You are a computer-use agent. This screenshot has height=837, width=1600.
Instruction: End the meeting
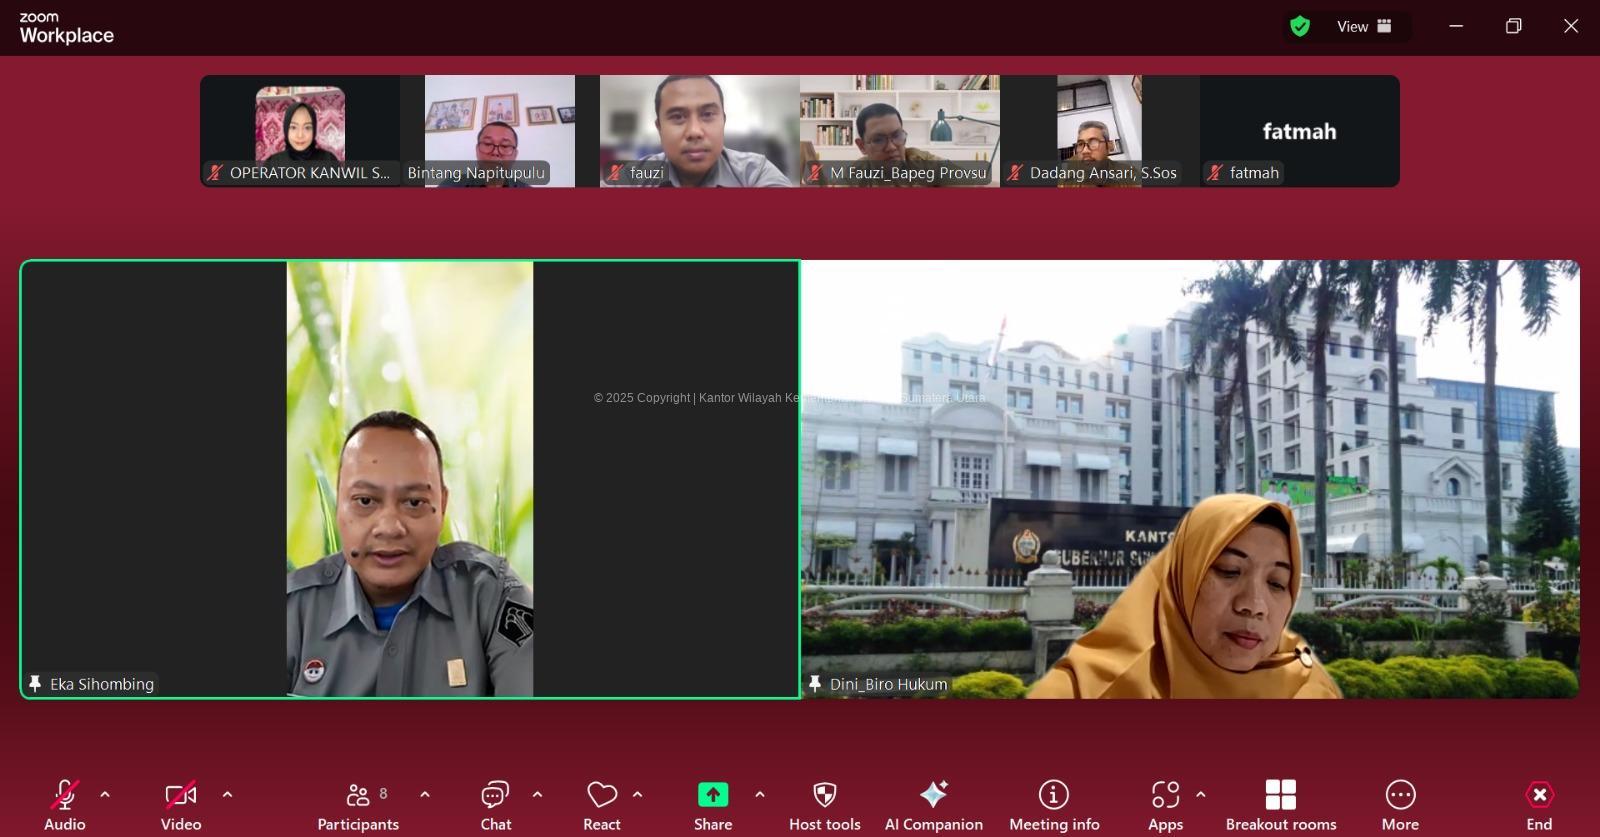pos(1539,805)
